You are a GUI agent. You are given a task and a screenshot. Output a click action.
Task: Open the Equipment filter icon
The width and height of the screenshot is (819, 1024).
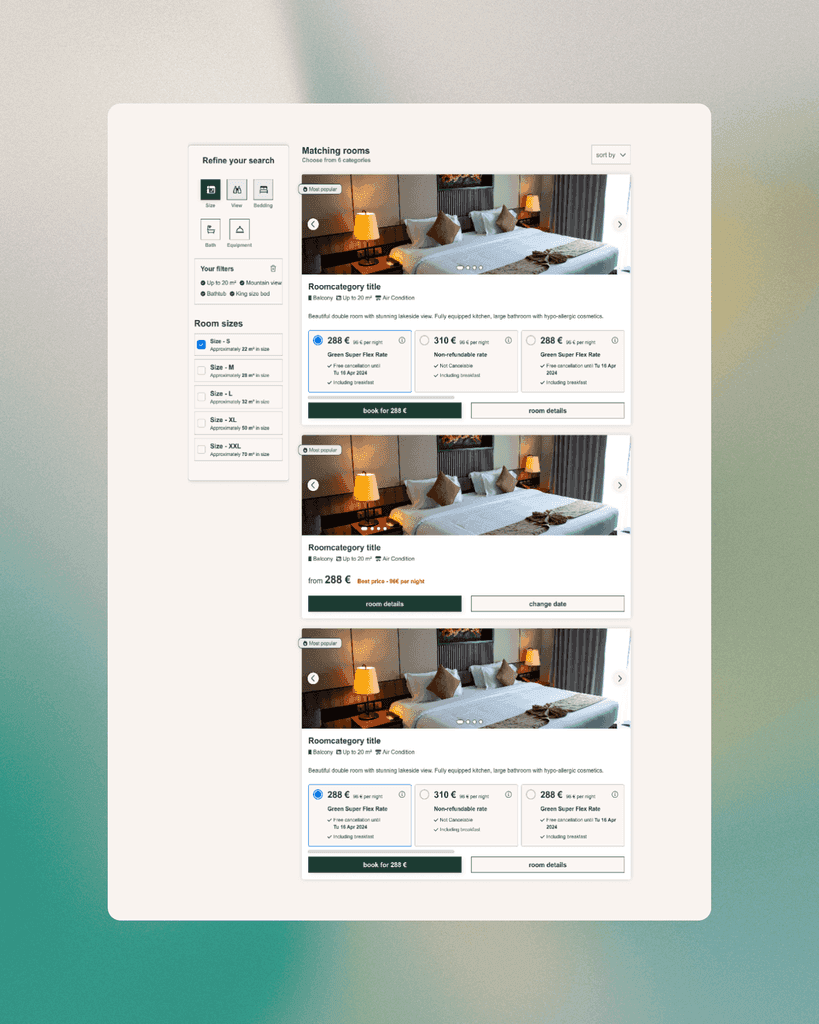coord(239,228)
